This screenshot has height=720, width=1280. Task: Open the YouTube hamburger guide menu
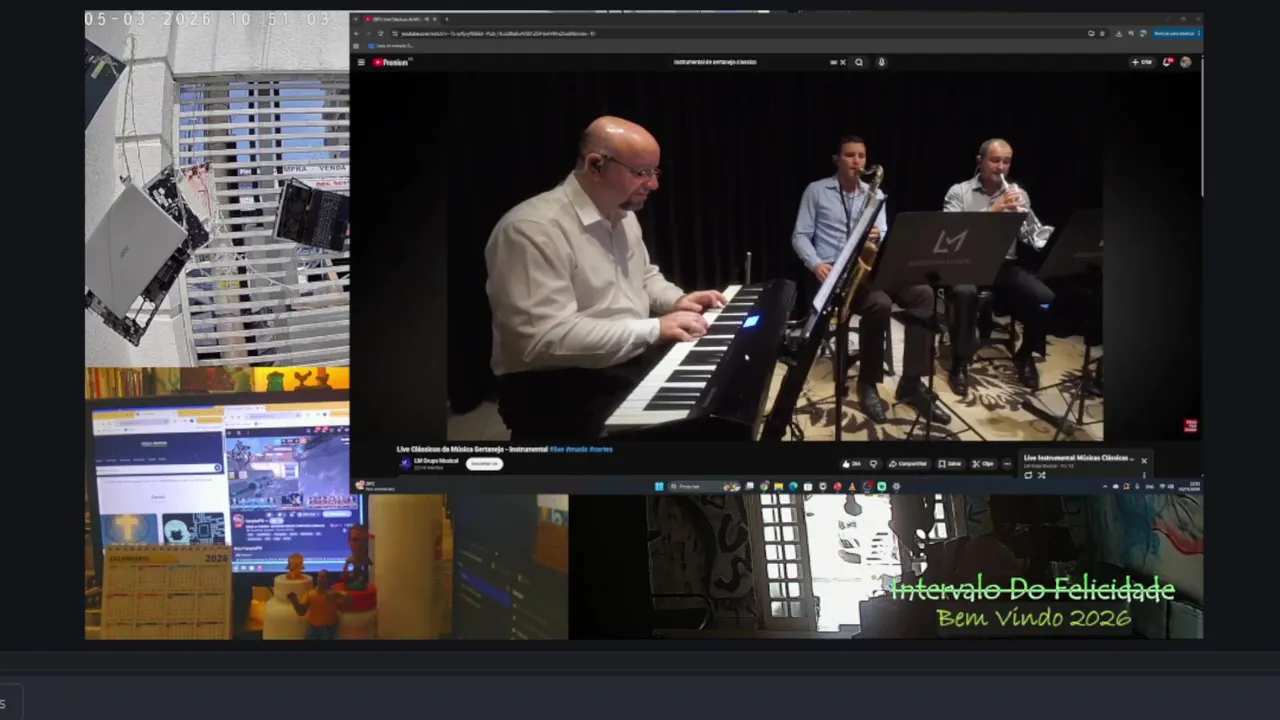click(361, 62)
